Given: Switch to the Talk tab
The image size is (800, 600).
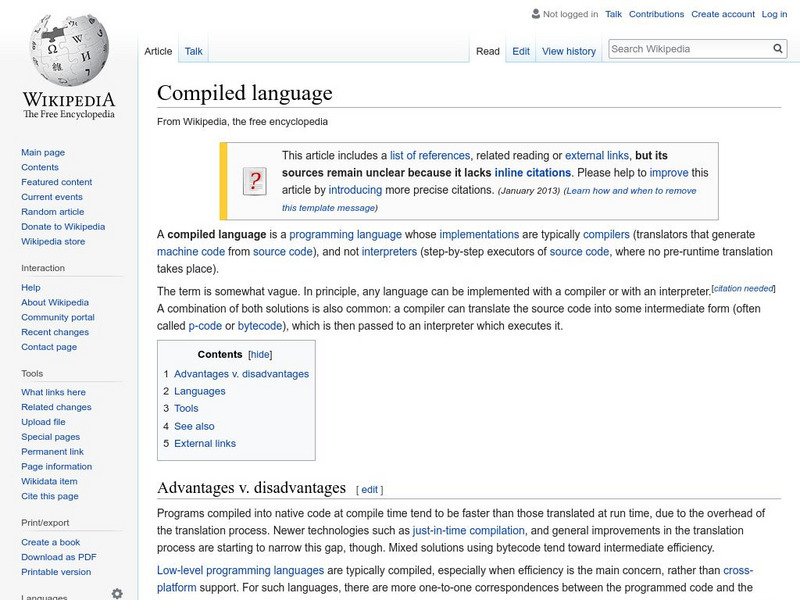Looking at the screenshot, I should 193,51.
